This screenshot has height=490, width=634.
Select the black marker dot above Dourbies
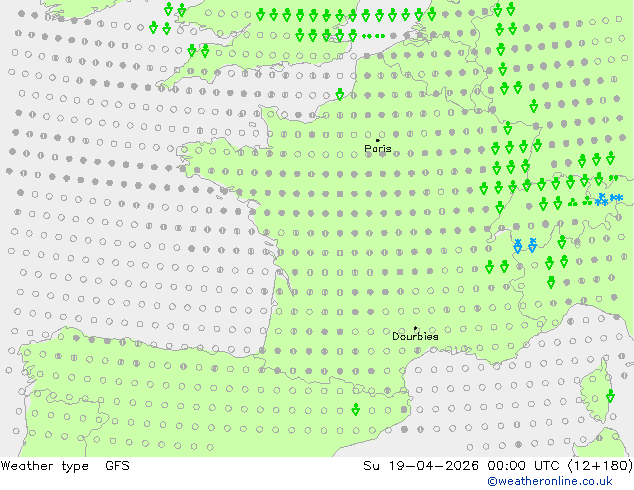[415, 328]
